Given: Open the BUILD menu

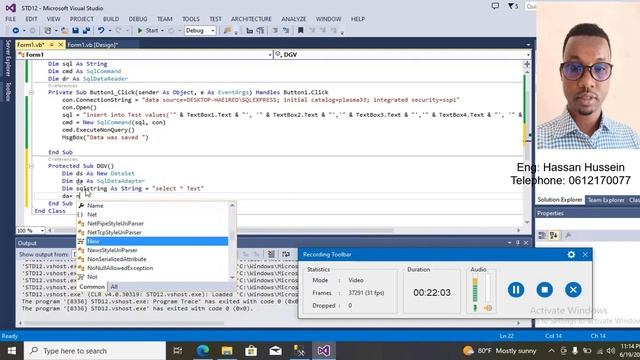Looking at the screenshot, I should point(111,19).
